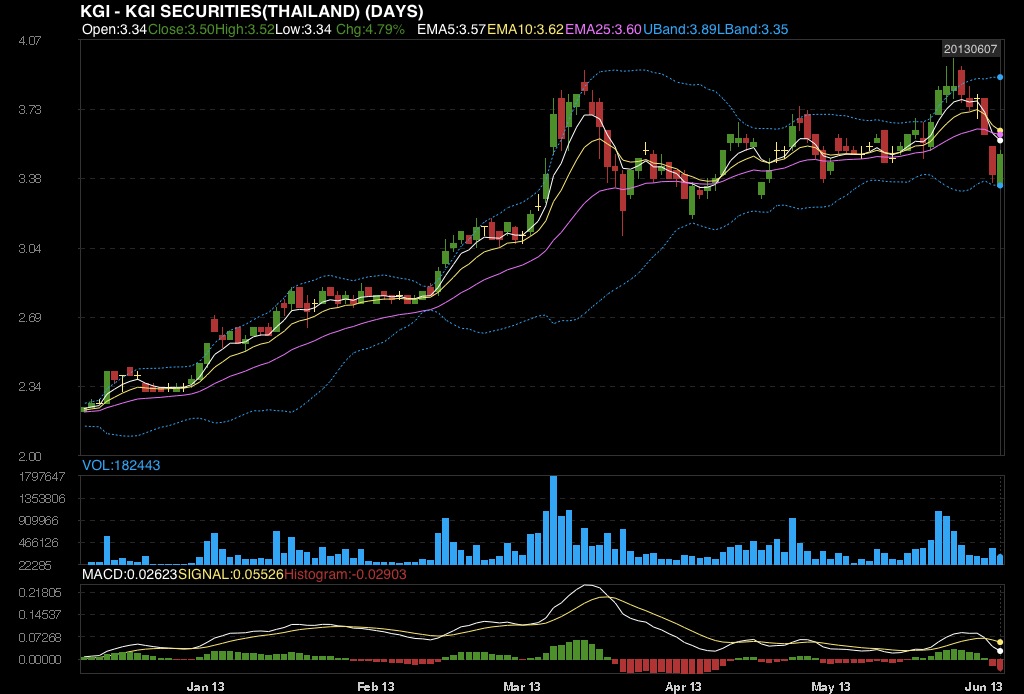1024x694 pixels.
Task: Click the blue upper band end marker dot
Action: [x=1000, y=77]
